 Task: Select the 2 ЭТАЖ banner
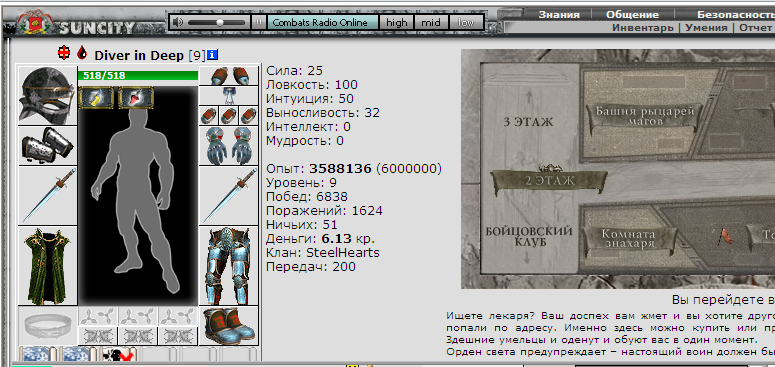point(549,181)
